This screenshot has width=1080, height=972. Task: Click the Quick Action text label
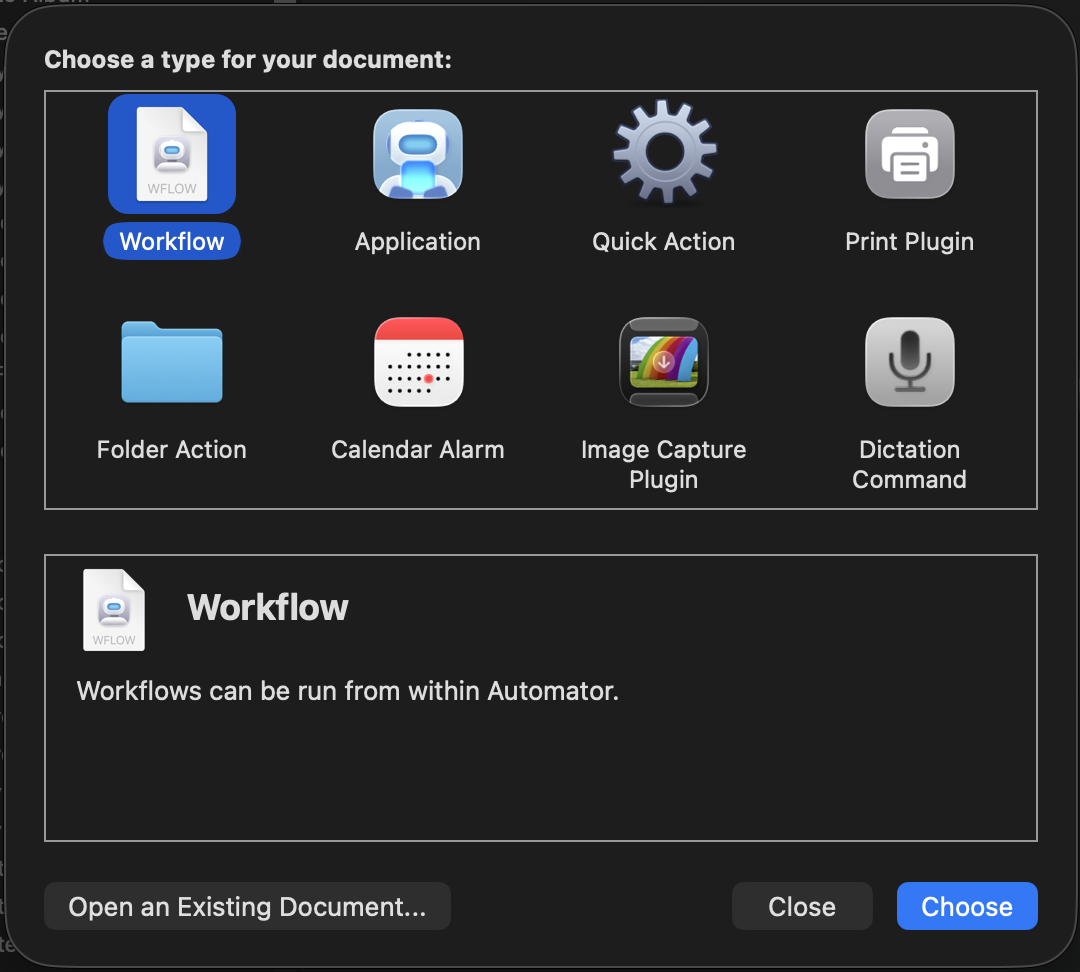pos(663,242)
